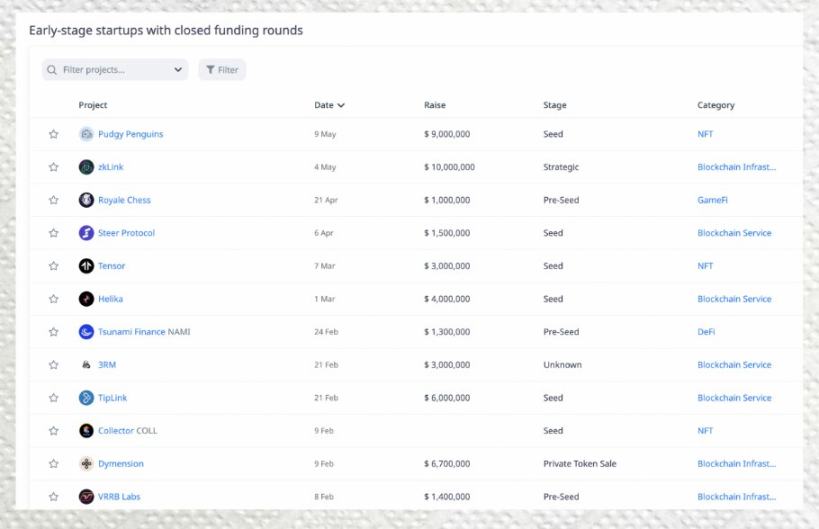This screenshot has height=529, width=819.
Task: Click Steer Protocol's Blockchain Service category
Action: coord(734,233)
